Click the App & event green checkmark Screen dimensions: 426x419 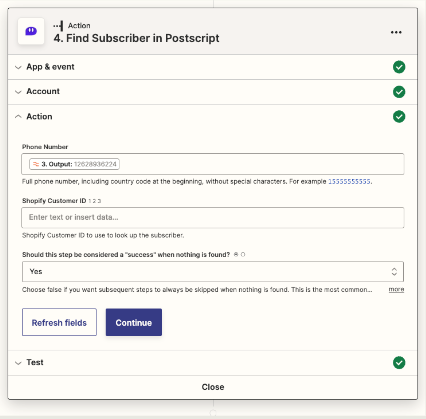pos(399,67)
